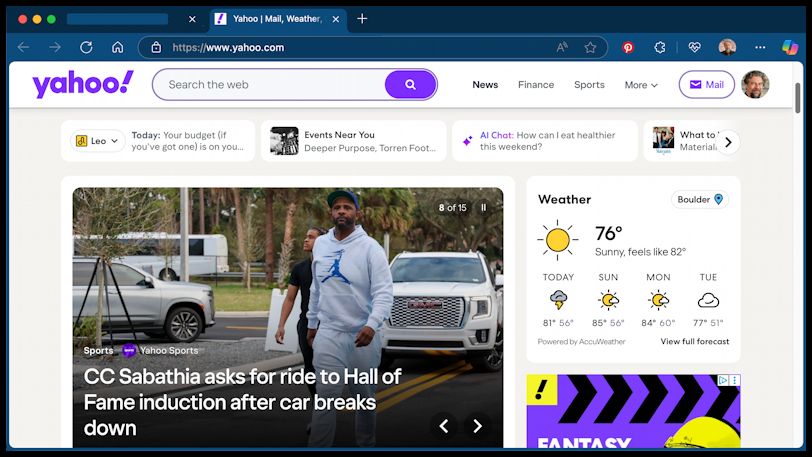Open Browser essentials heart icon
The height and width of the screenshot is (457, 812).
point(694,48)
